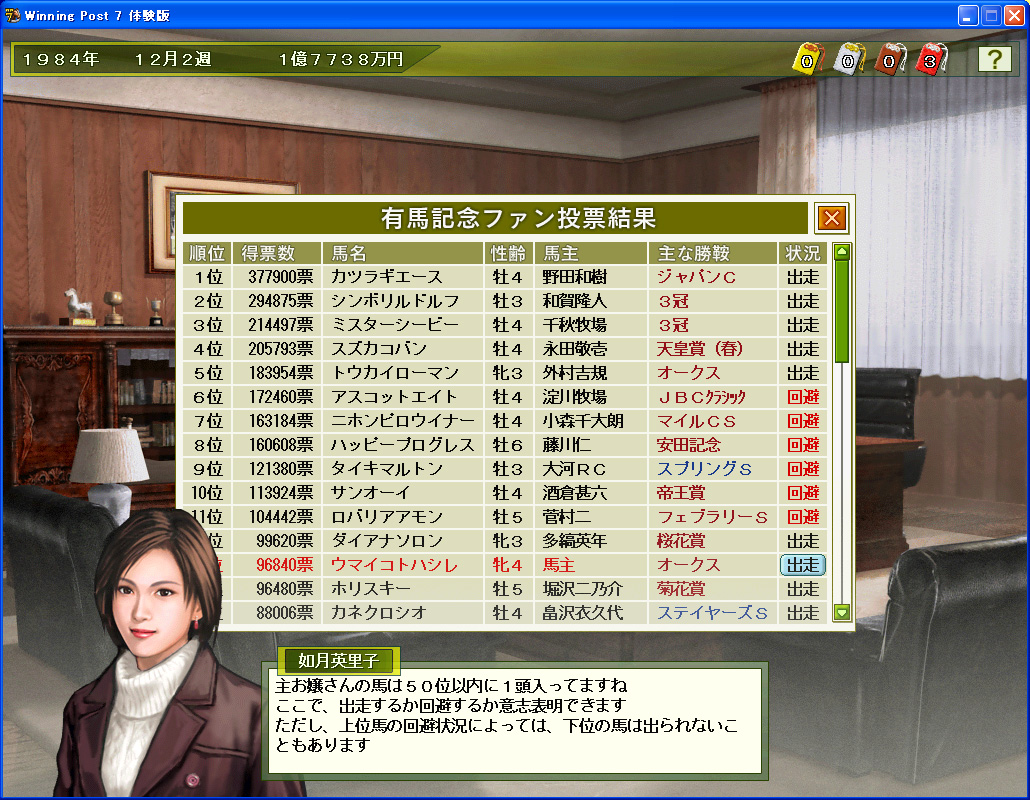The image size is (1030, 800).
Task: Click owner name 千秋牧場
Action: coord(574,324)
